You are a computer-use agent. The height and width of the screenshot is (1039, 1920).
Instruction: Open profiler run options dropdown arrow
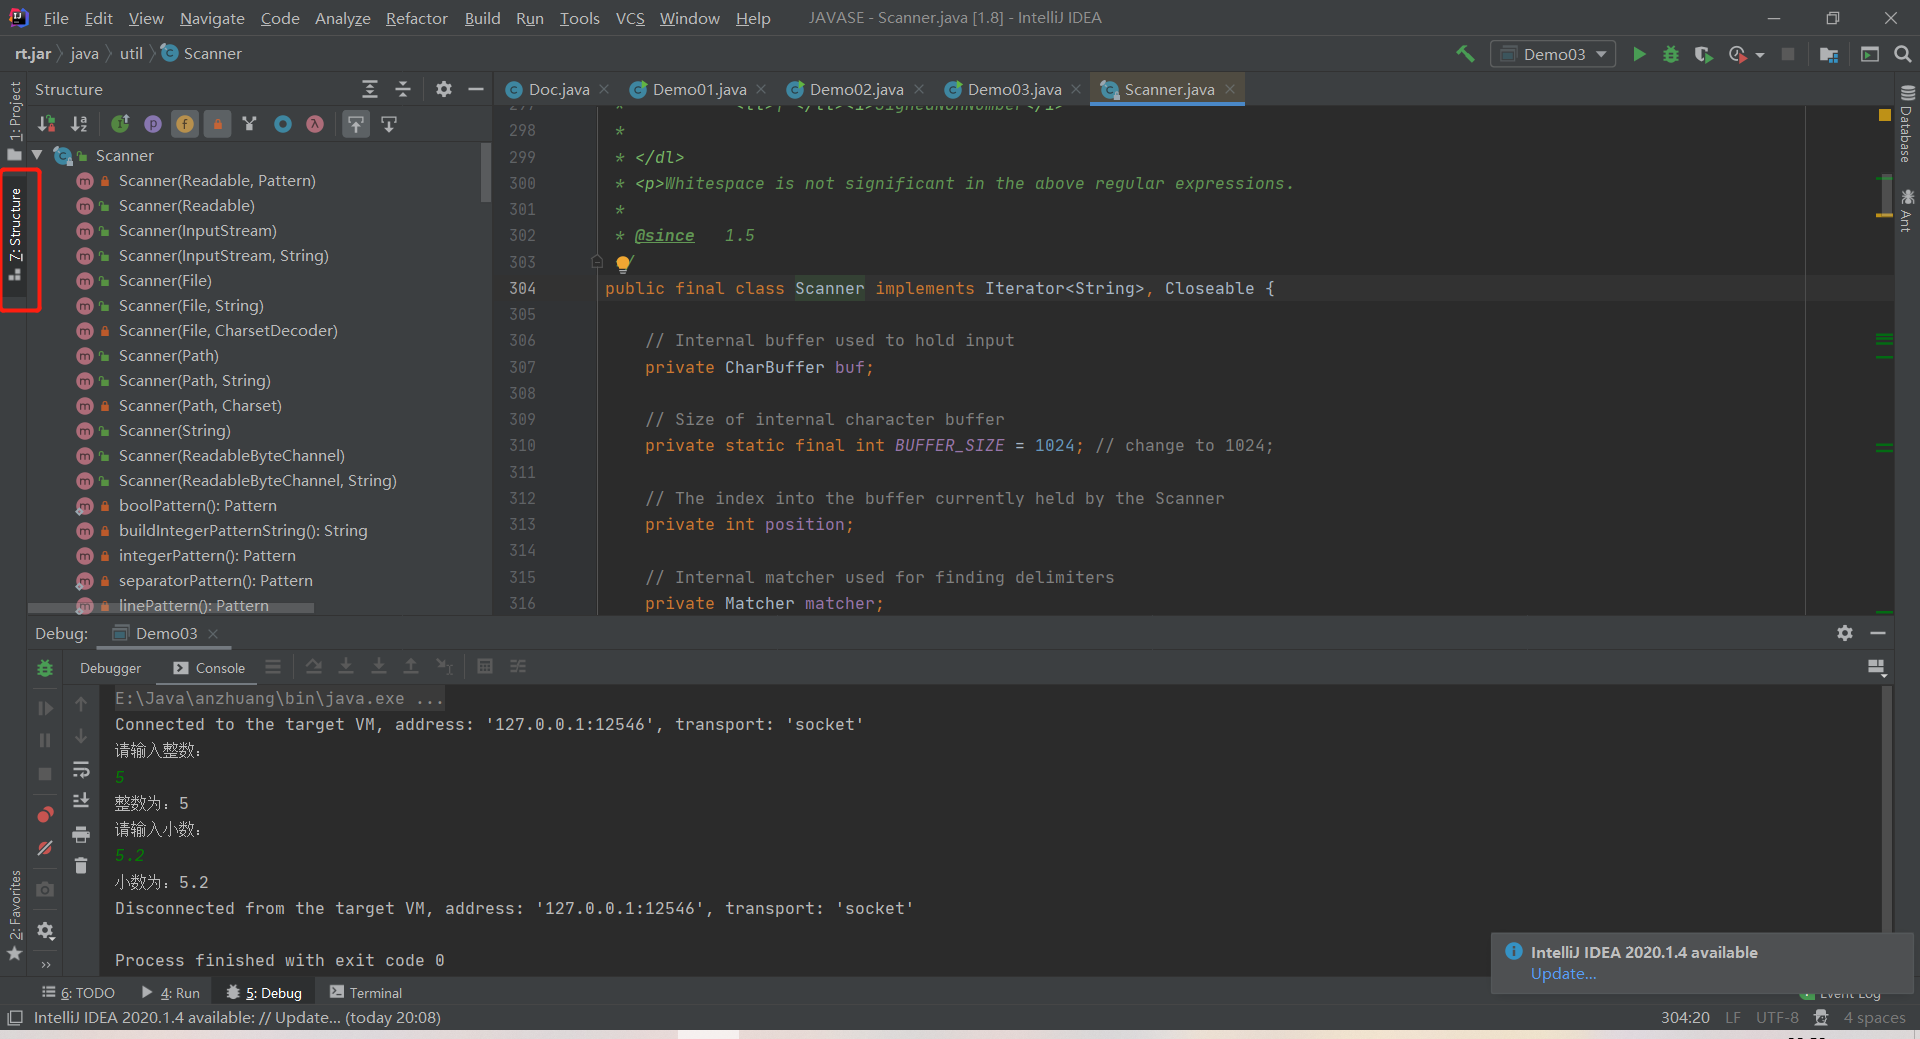[x=1760, y=54]
